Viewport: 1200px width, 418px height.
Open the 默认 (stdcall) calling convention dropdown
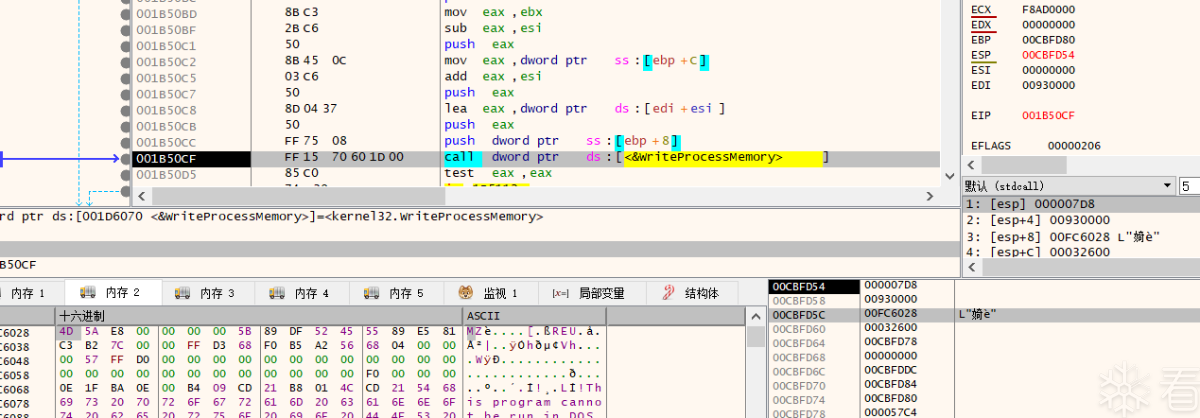click(x=1069, y=186)
